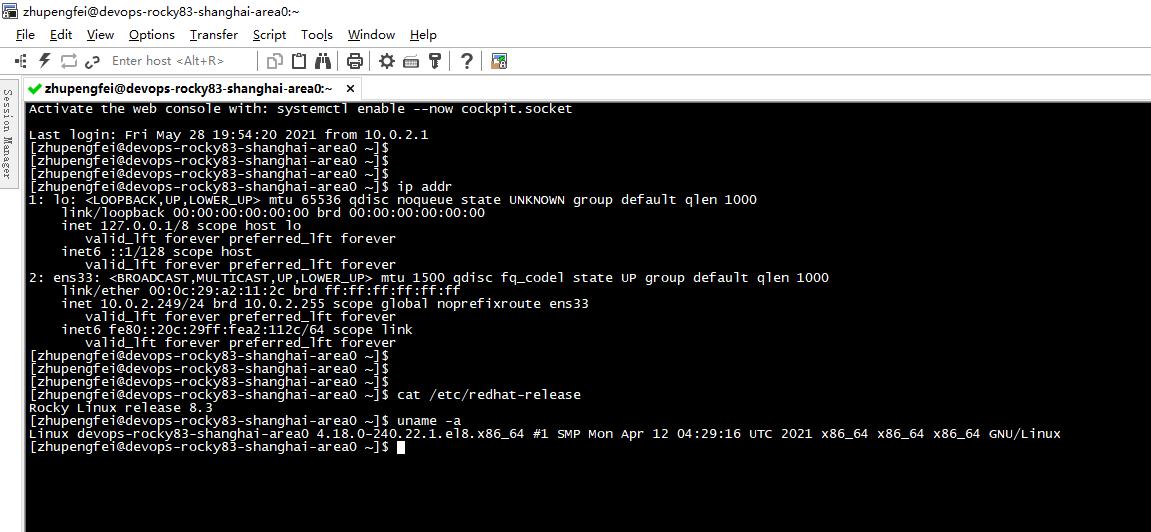
Task: Click the '2: ens33:' interface line
Action: pyautogui.click(x=429, y=277)
